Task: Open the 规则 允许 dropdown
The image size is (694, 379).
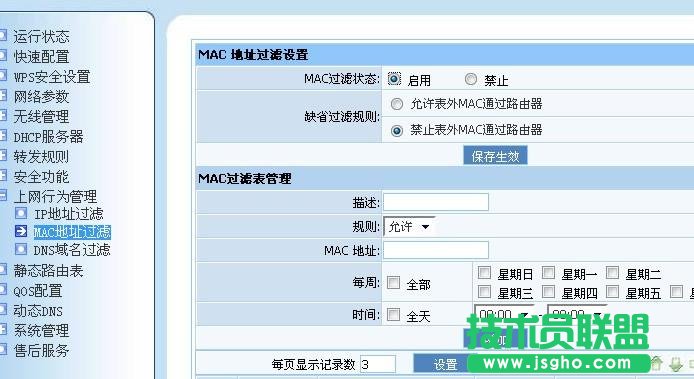Action: [409, 227]
